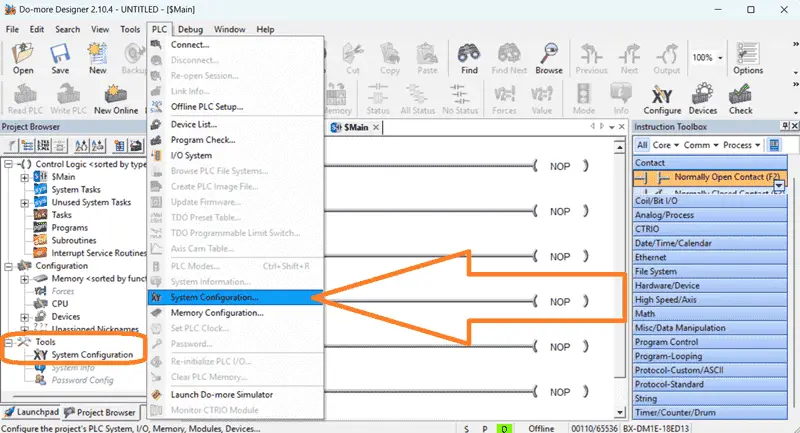Screen dimensions: 800x433
Task: Click the XY Configure toolbar icon
Action: (x=662, y=100)
